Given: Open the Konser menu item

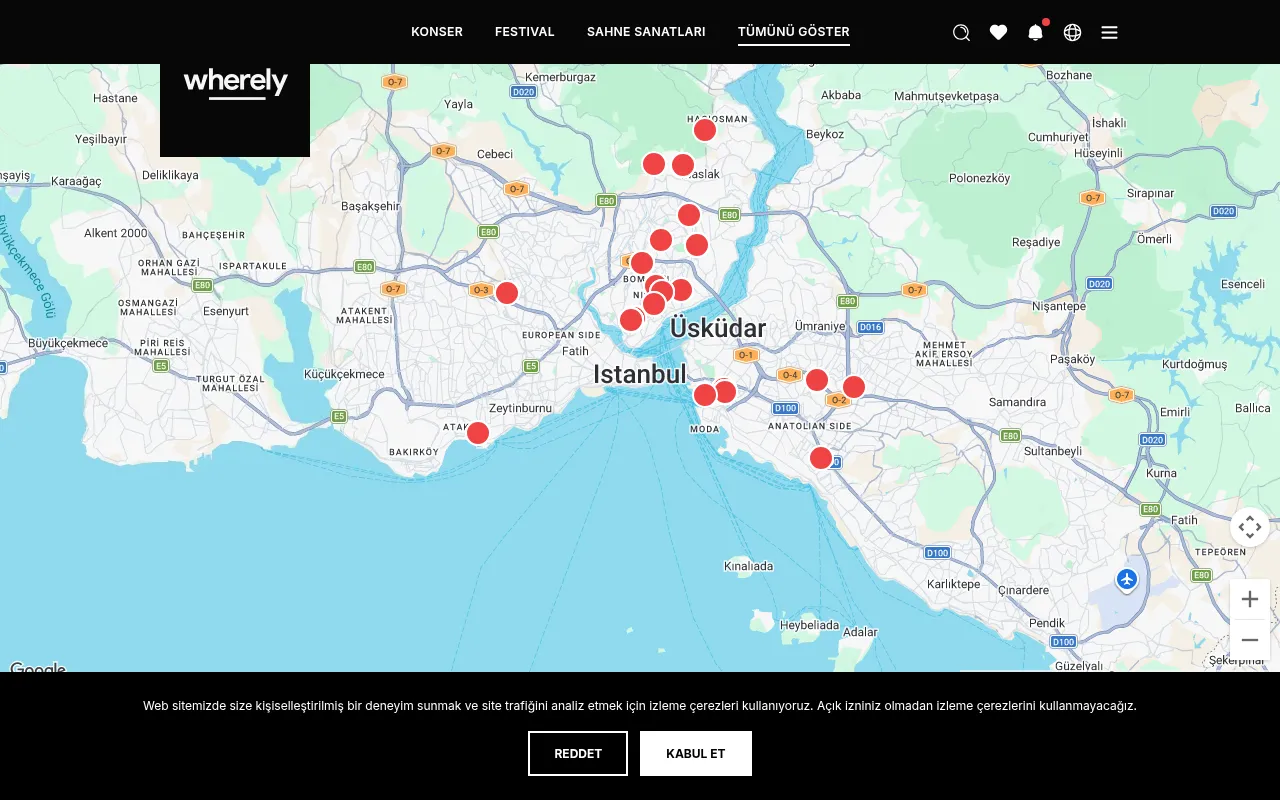Looking at the screenshot, I should 437,32.
